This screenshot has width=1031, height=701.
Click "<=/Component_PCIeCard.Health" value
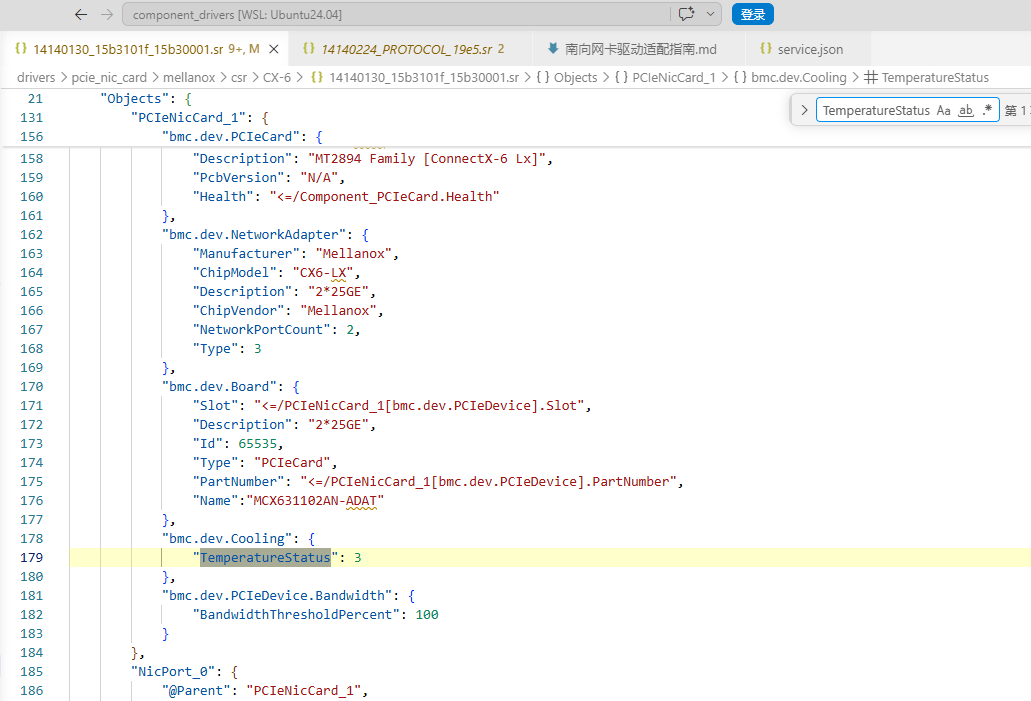pyautogui.click(x=385, y=197)
